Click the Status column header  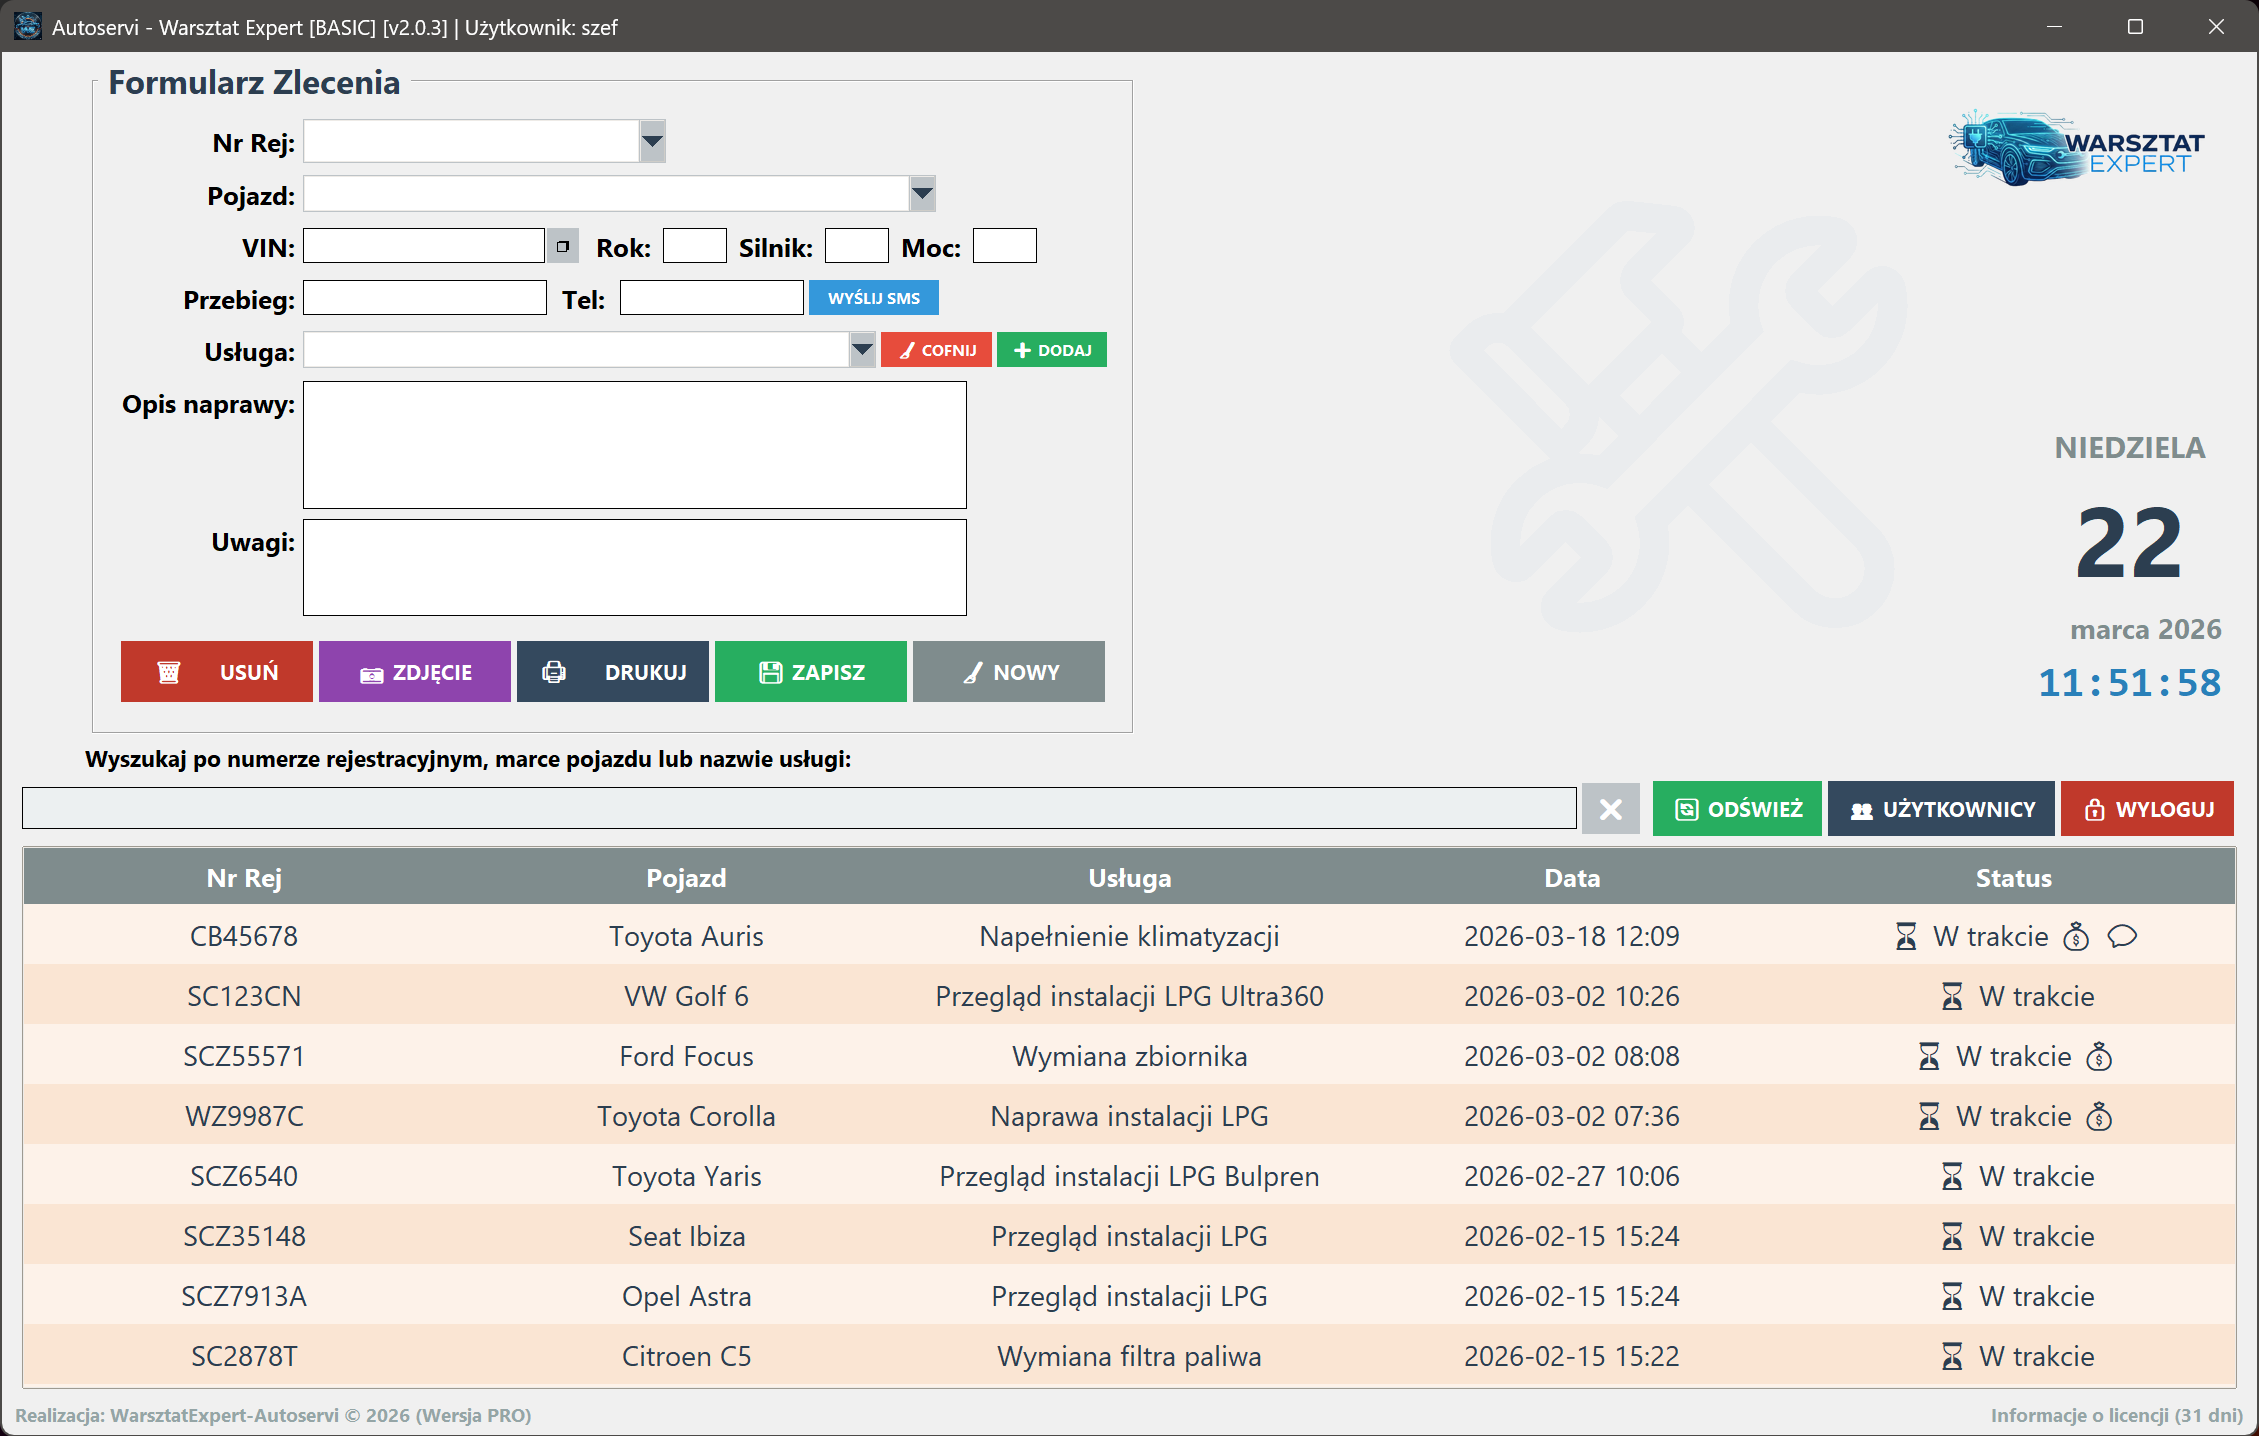[2013, 878]
